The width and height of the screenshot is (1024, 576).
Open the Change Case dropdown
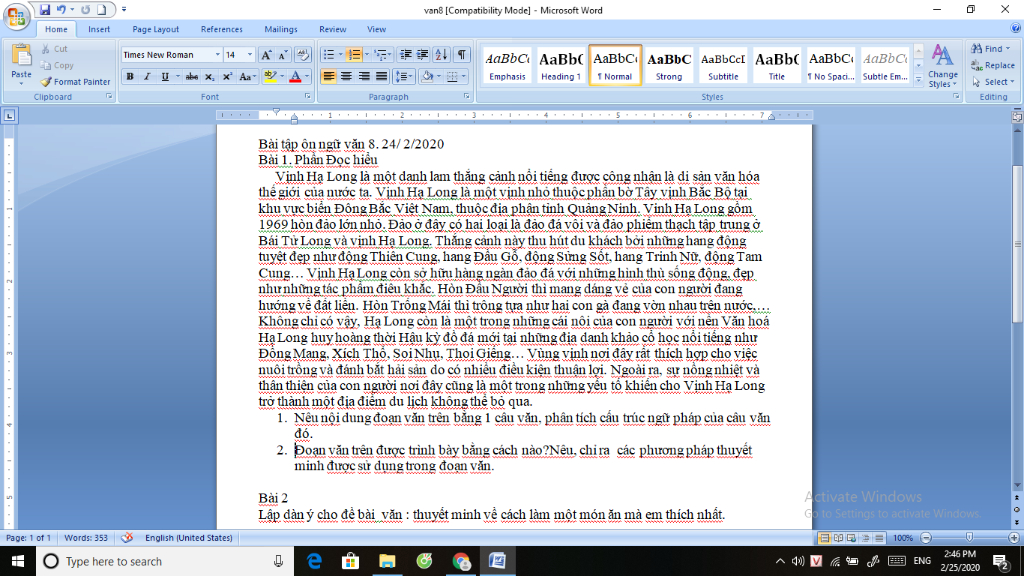tap(247, 76)
